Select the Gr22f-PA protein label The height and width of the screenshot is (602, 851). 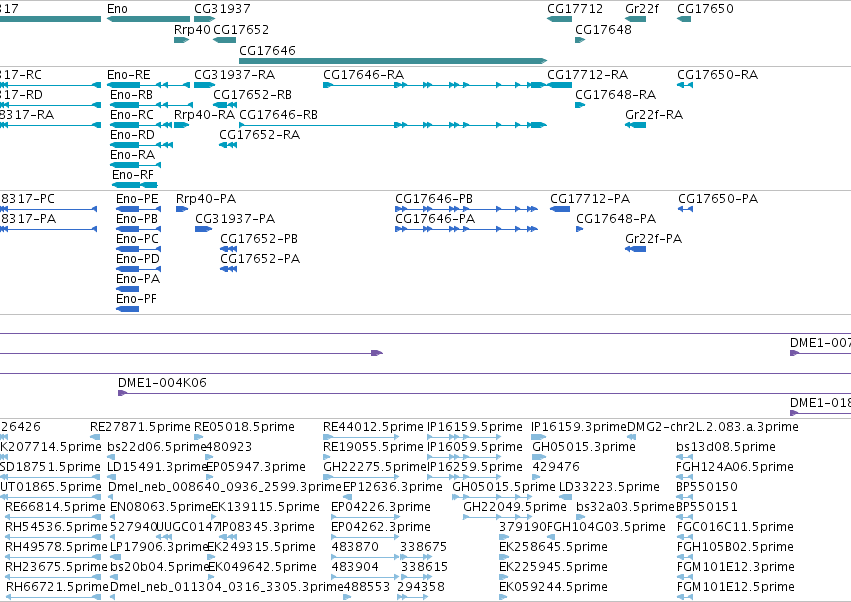pos(653,239)
